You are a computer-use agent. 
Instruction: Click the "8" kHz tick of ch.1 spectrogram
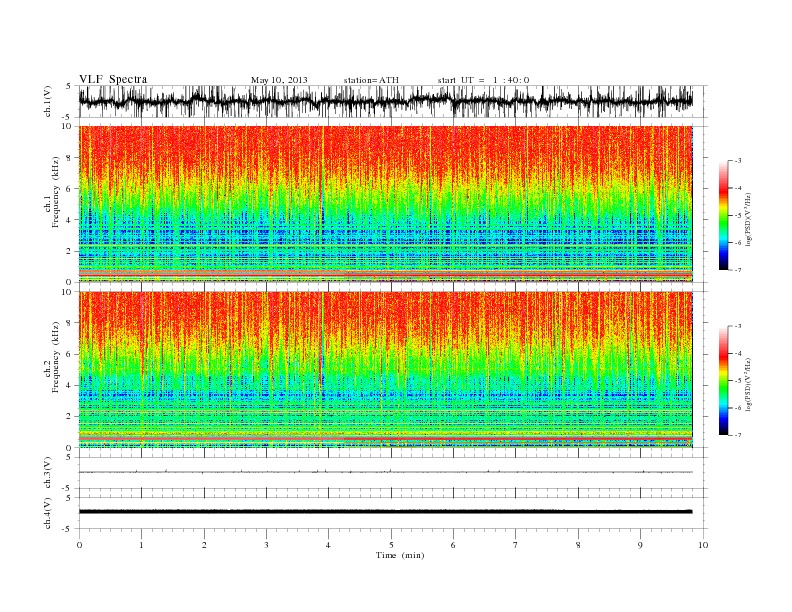pyautogui.click(x=70, y=158)
